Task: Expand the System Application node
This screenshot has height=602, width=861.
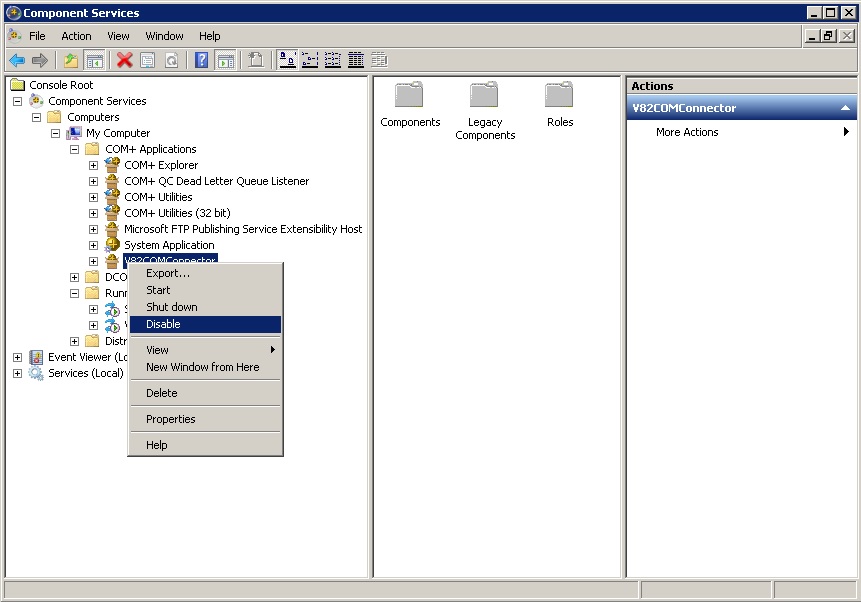Action: (x=93, y=245)
